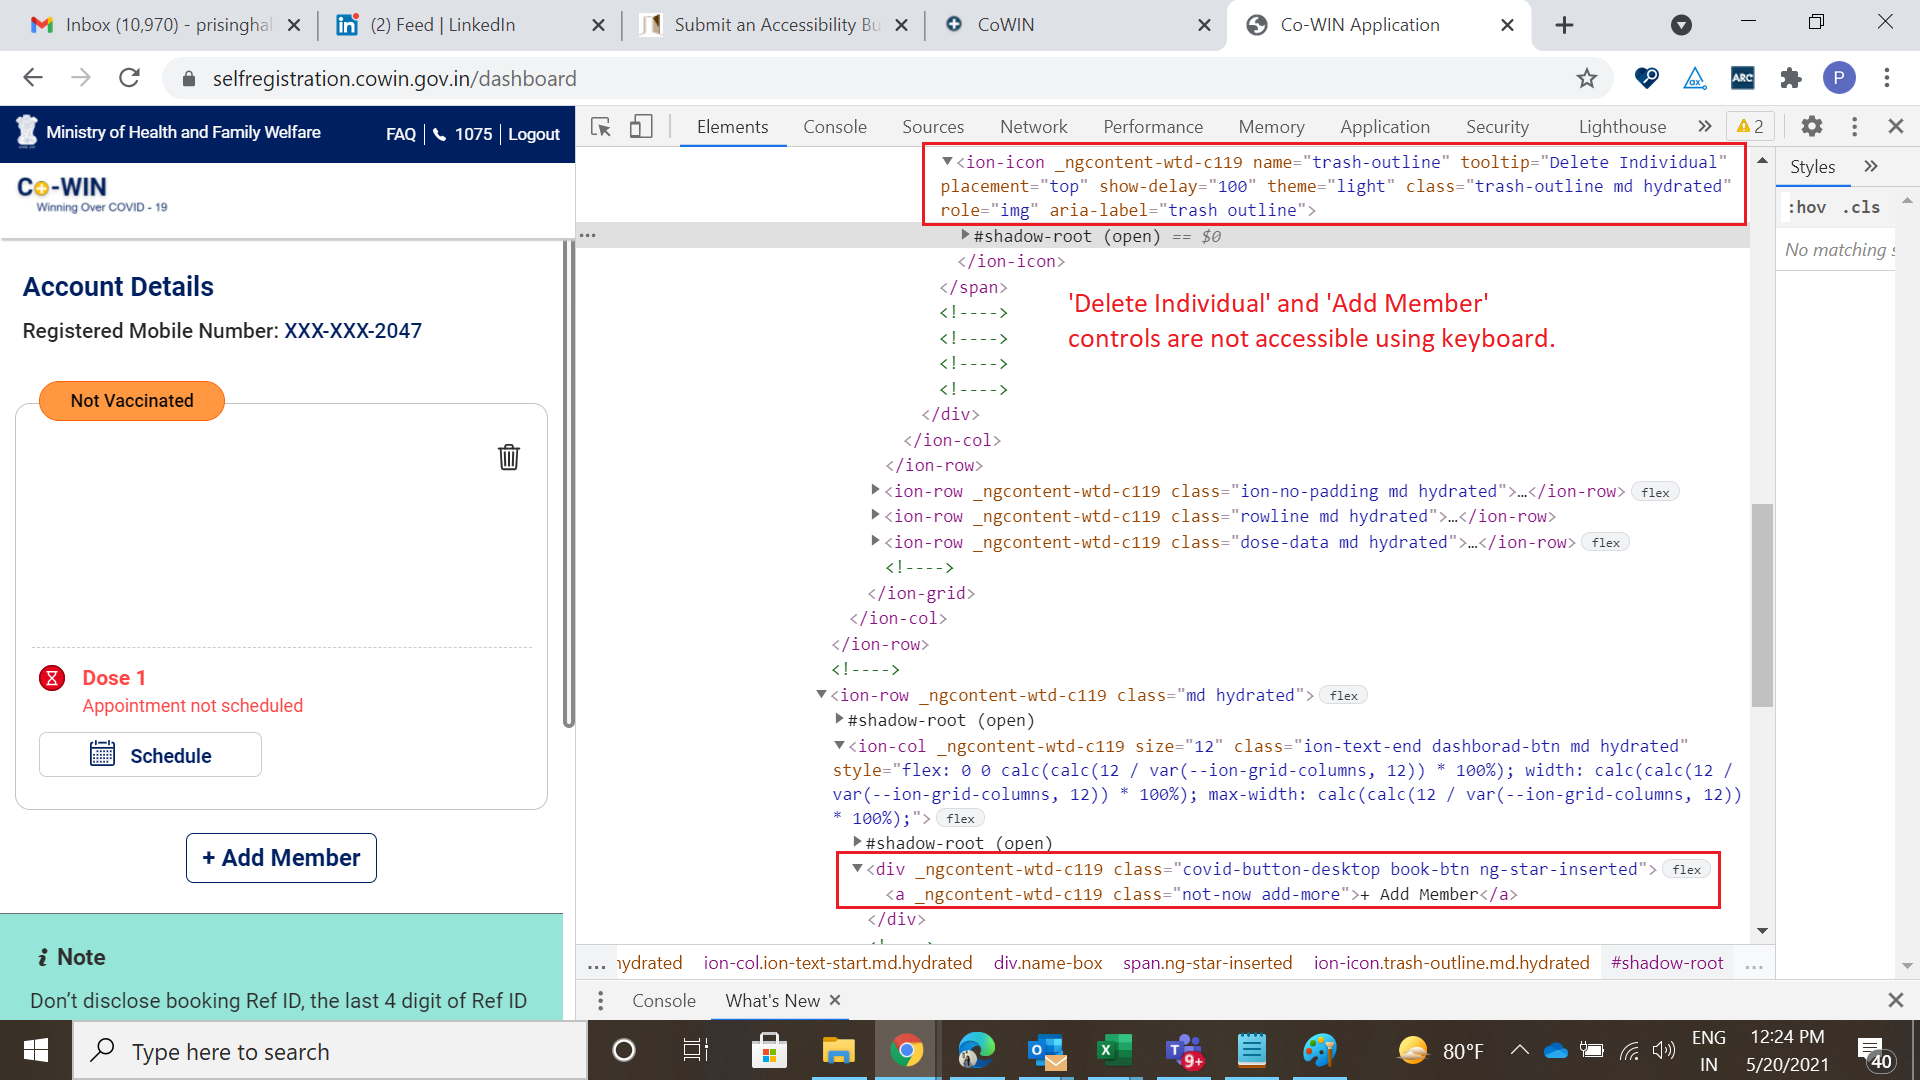Open Excel from the taskbar
The width and height of the screenshot is (1920, 1080).
point(1113,1050)
